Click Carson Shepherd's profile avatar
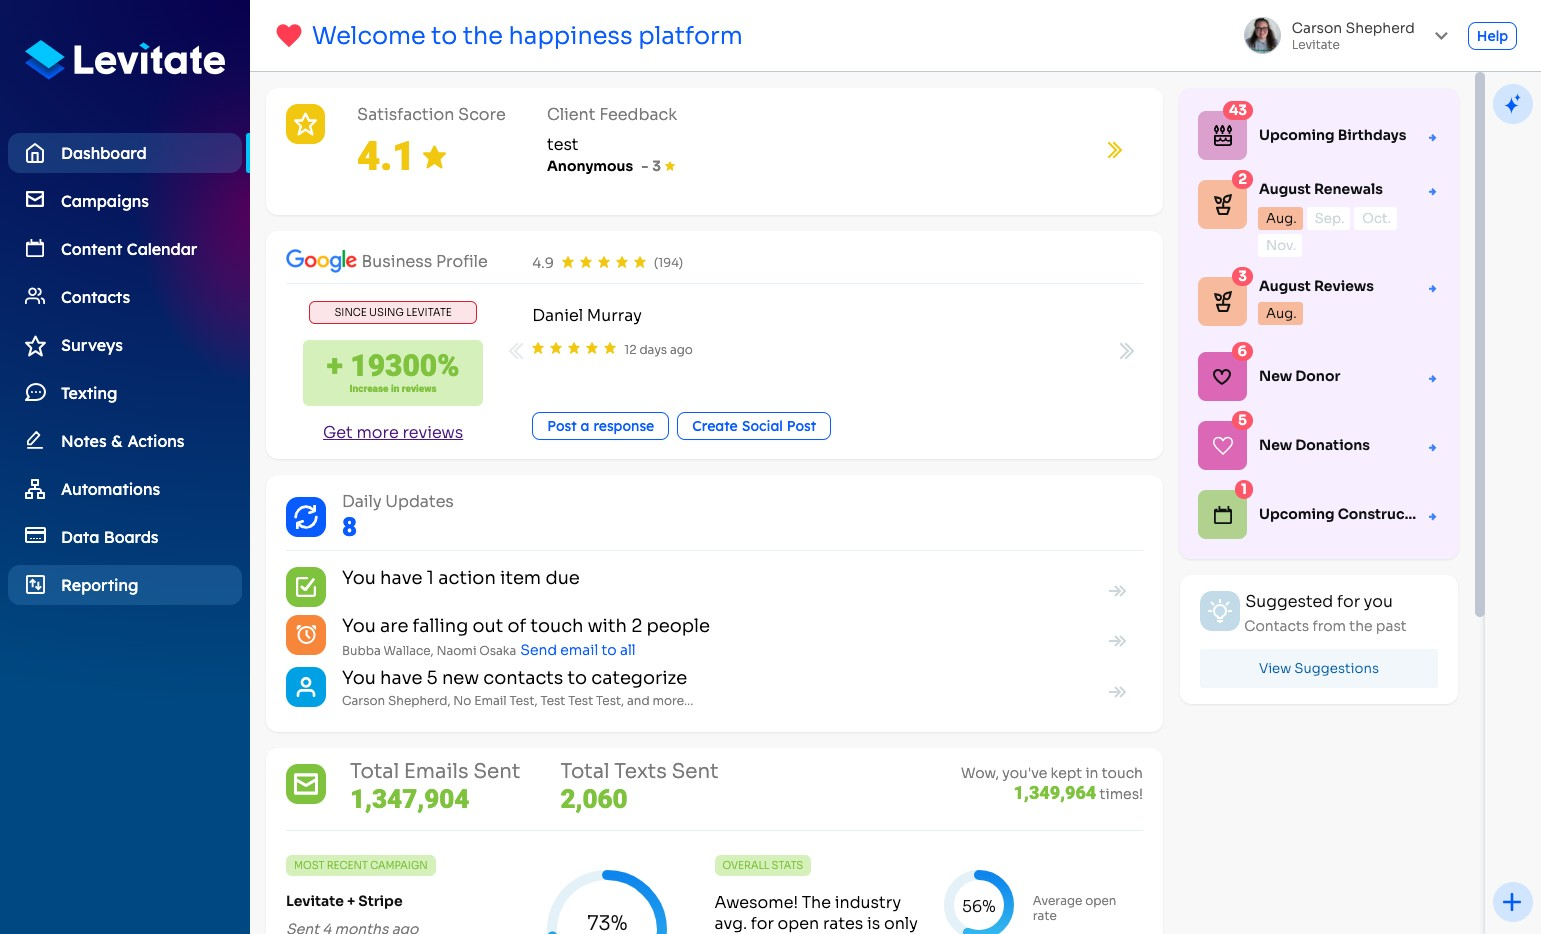This screenshot has width=1541, height=934. coord(1262,35)
